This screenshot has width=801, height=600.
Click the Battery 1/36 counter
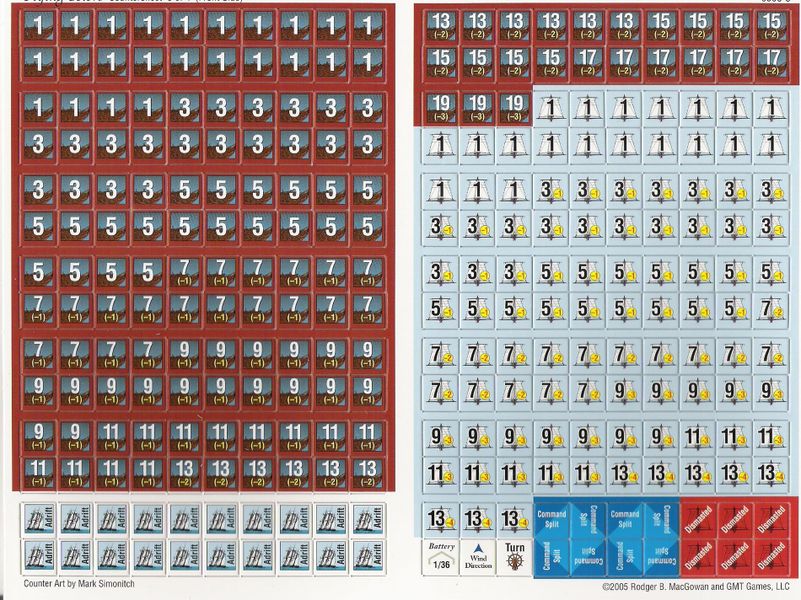(x=441, y=556)
